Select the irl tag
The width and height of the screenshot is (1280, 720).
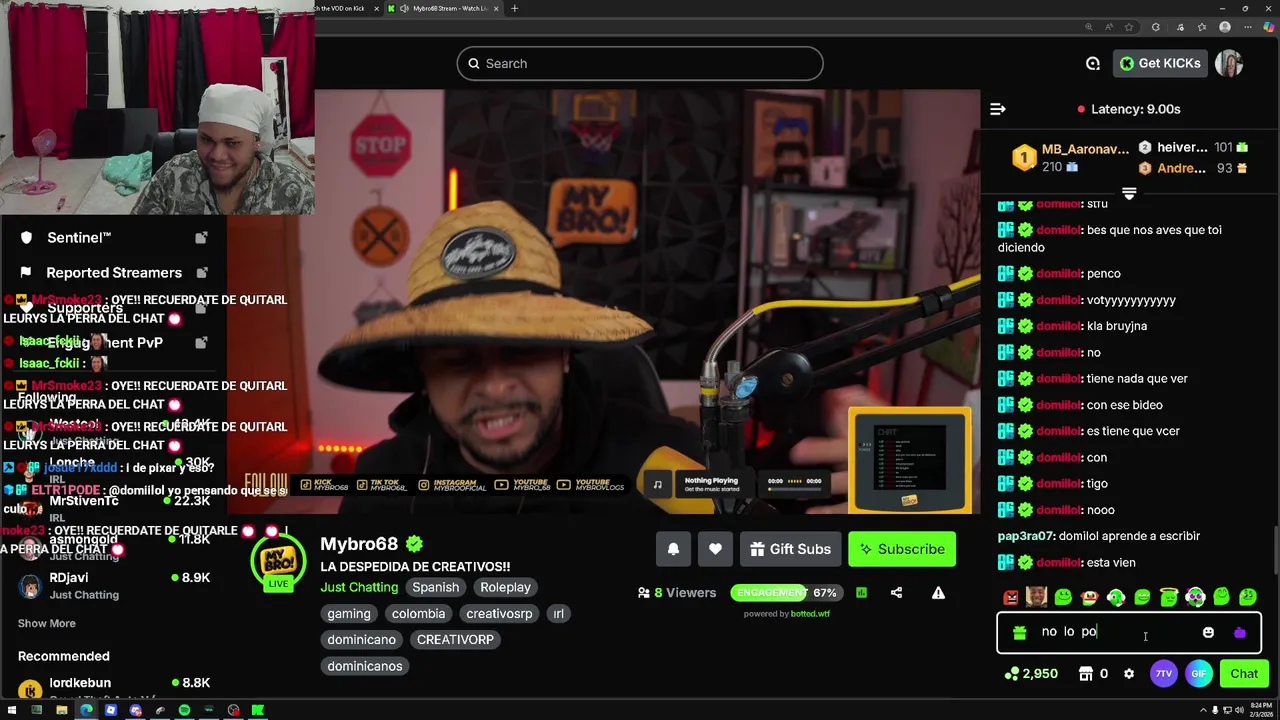point(559,613)
